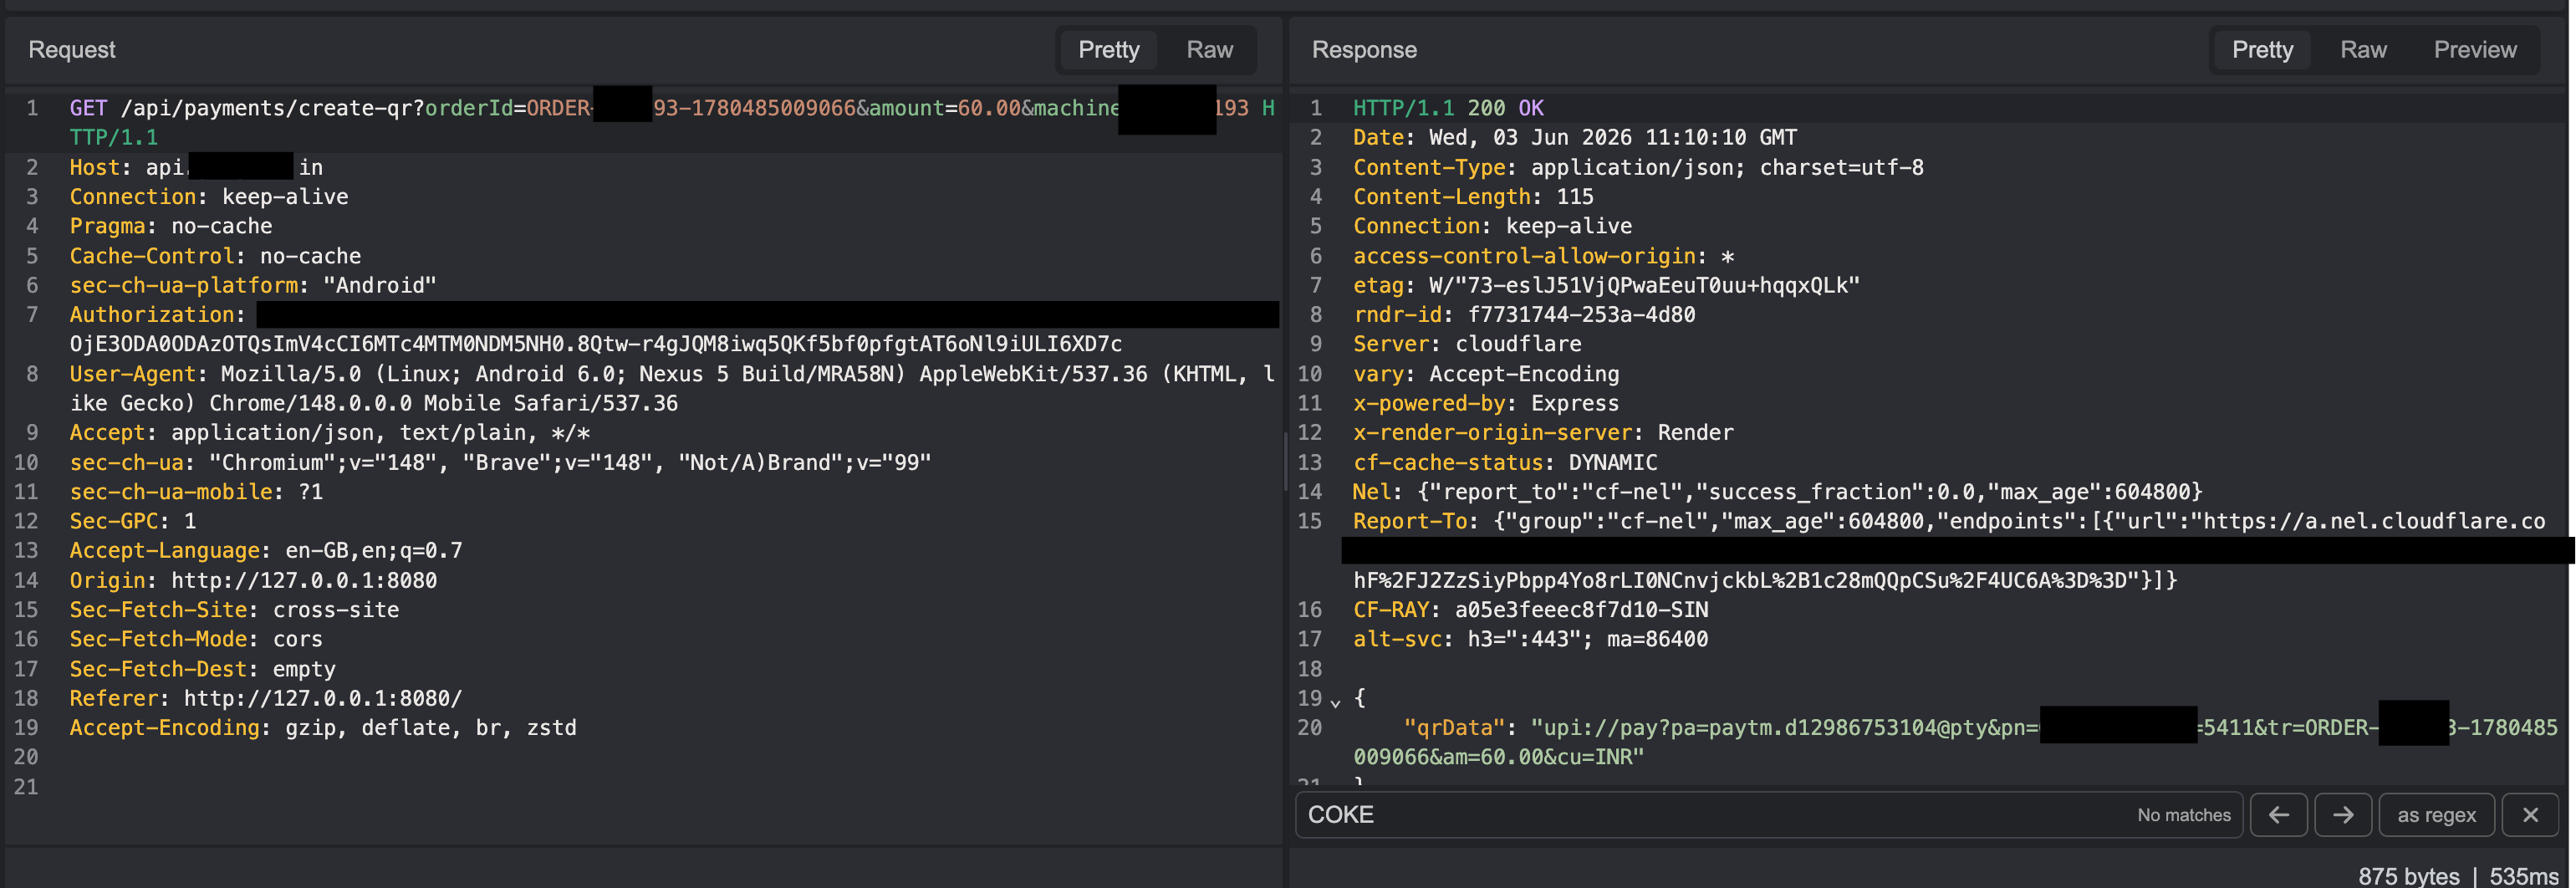Select the Response Pretty tab
This screenshot has height=888, width=2576.
click(2262, 50)
